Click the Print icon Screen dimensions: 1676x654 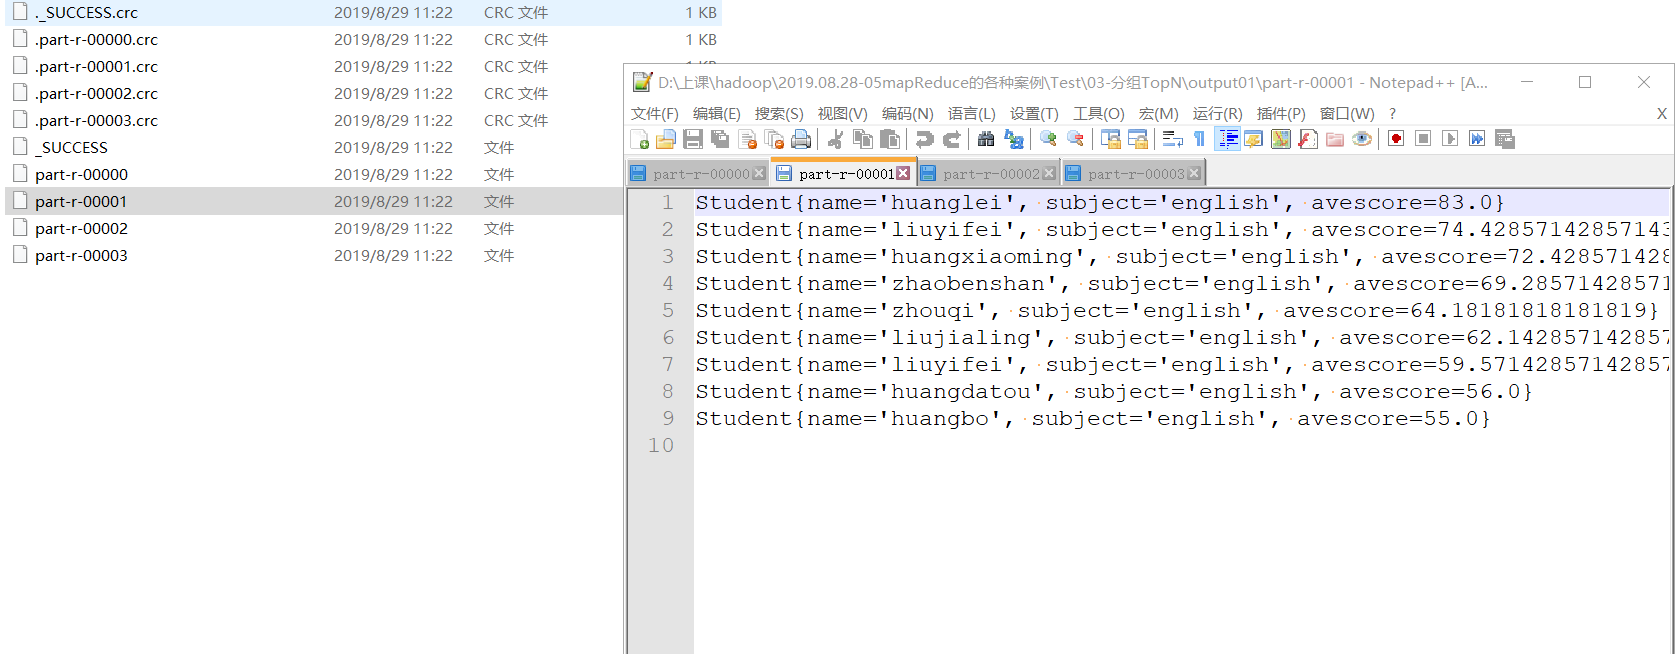801,139
